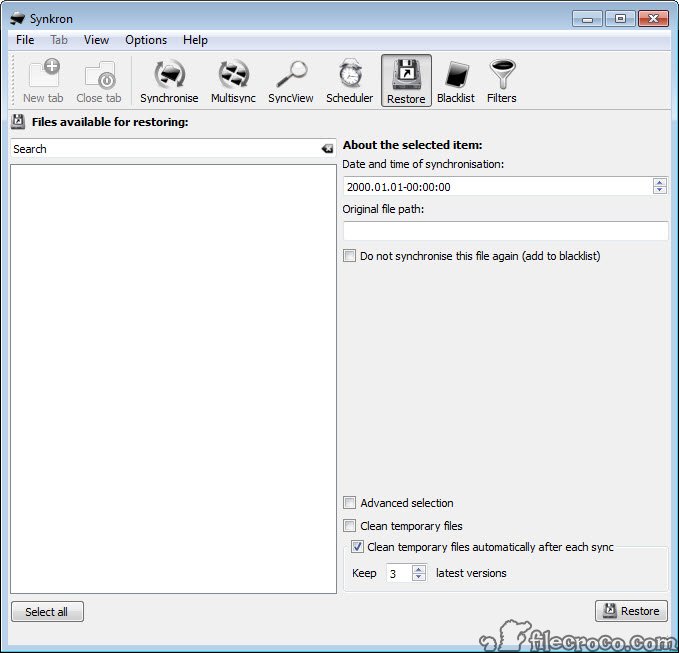Select the Restore toolbar icon
679x653 pixels.
click(x=406, y=81)
